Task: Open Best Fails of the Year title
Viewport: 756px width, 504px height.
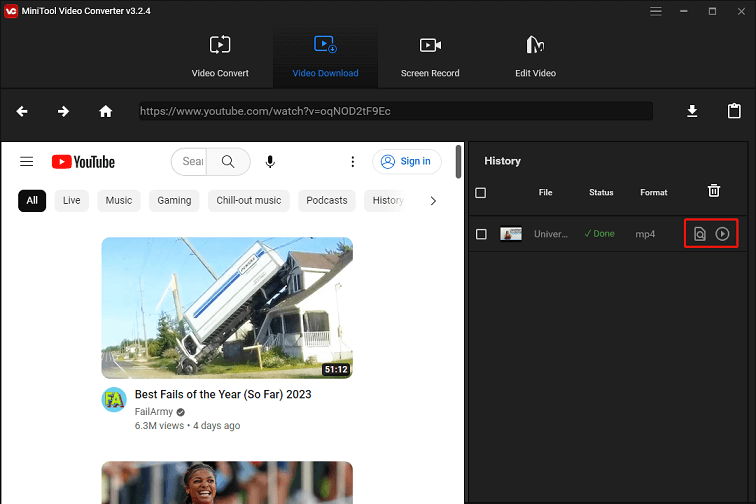Action: [x=223, y=395]
